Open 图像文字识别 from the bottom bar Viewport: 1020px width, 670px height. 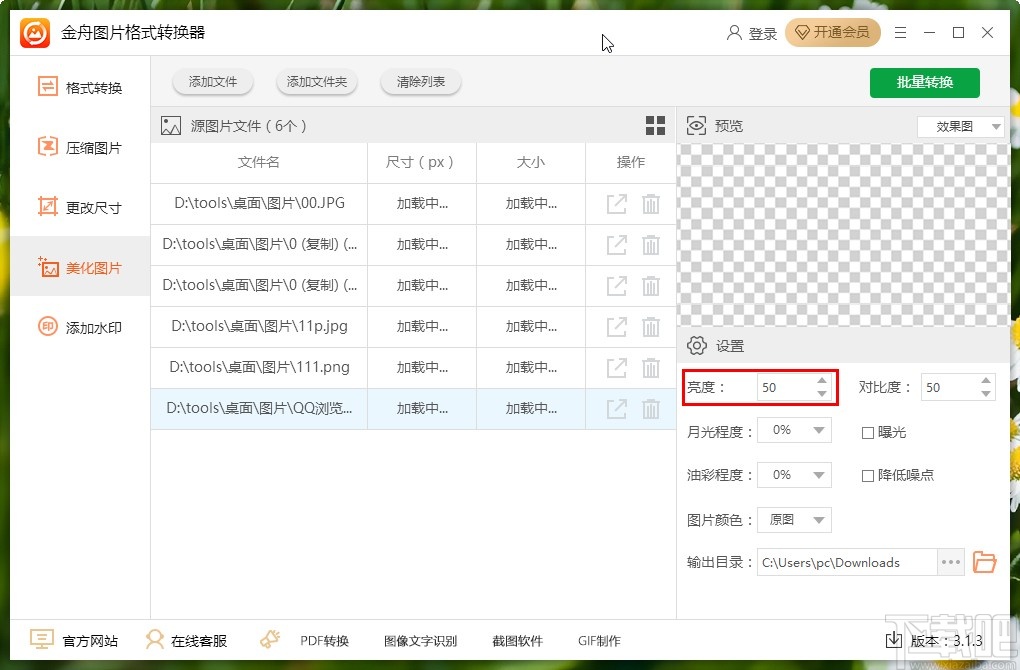pos(420,640)
